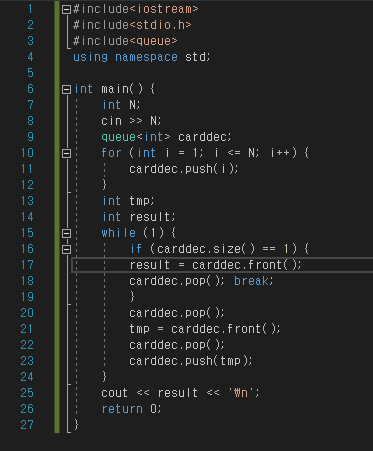Image resolution: width=373 pixels, height=451 pixels.
Task: Click line number 9 in the gutter
Action: [x=30, y=137]
